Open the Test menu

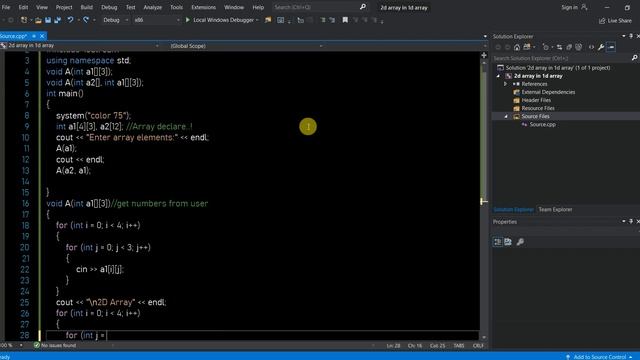pos(130,7)
